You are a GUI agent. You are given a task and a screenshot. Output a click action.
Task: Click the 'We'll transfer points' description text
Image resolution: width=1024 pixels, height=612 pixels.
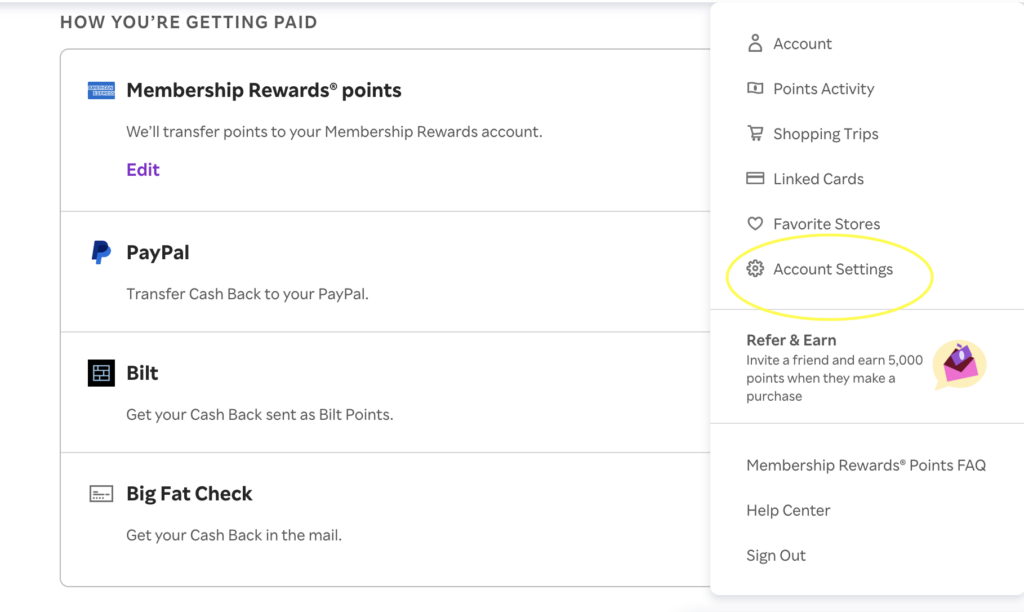334,132
